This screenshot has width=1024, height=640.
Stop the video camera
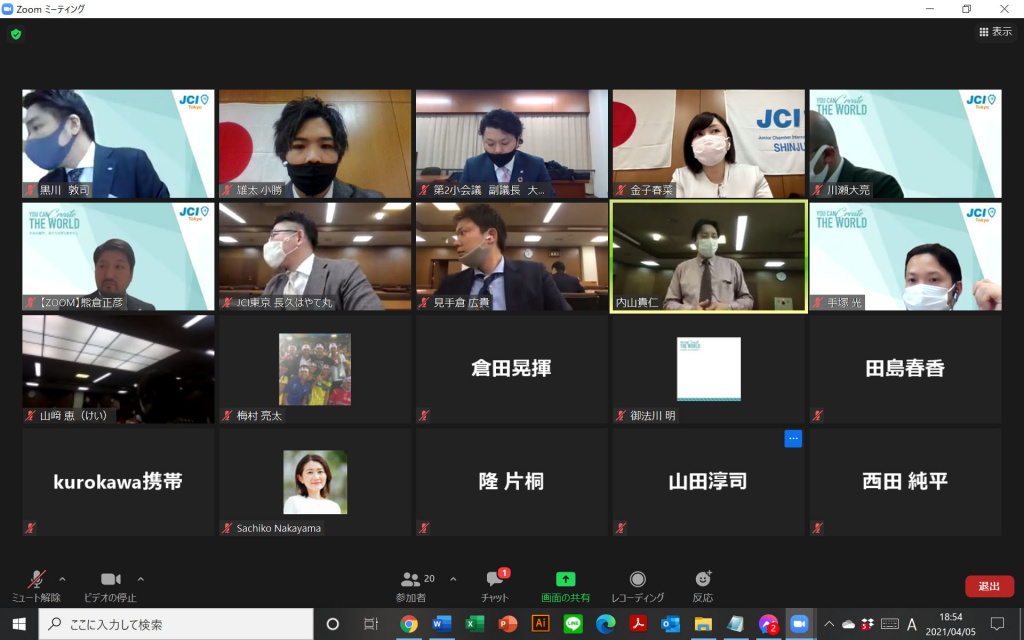[110, 585]
